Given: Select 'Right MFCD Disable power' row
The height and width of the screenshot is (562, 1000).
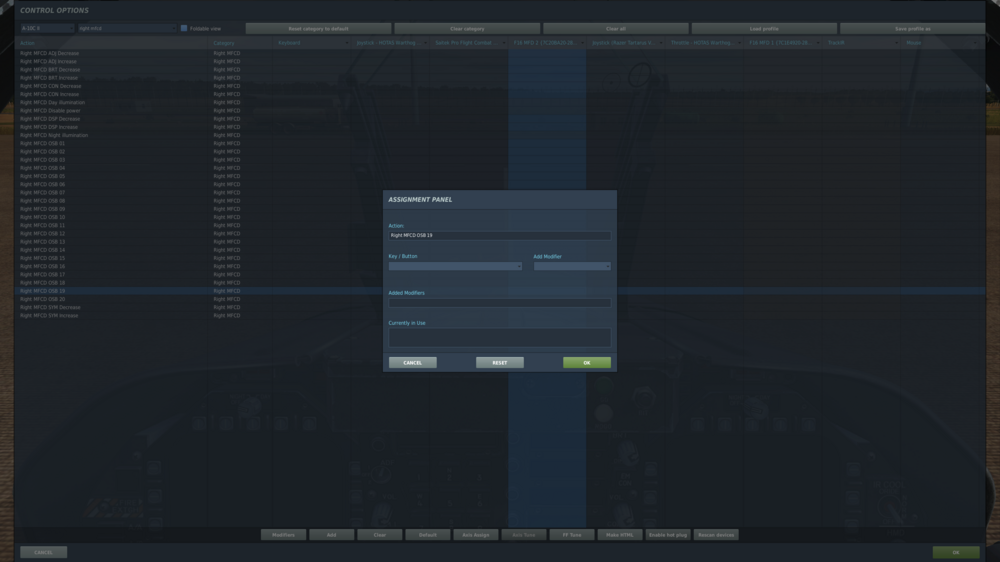Looking at the screenshot, I should 500,110.
